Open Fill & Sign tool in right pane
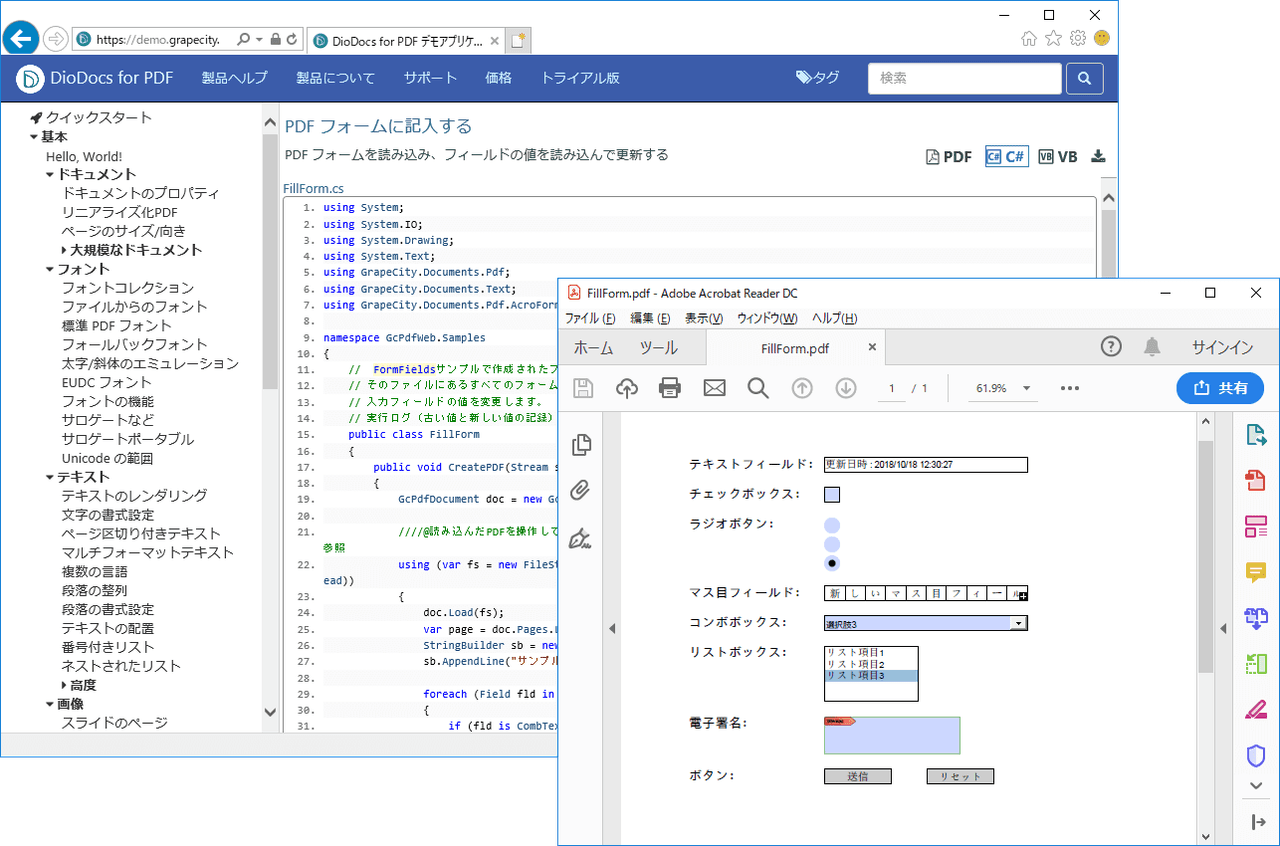 coord(1256,710)
